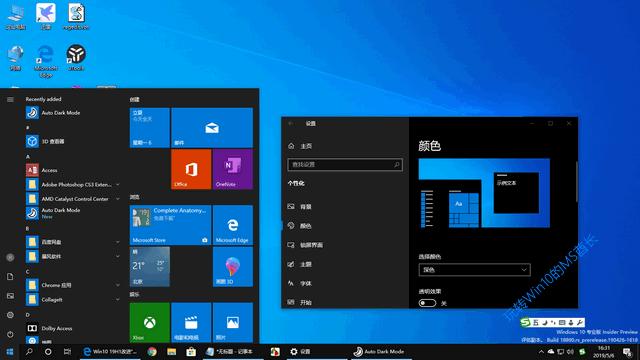Viewport: 640px width, 360px height.
Task: Click the Sogou IME wrench tool icon
Action: (x=580, y=322)
